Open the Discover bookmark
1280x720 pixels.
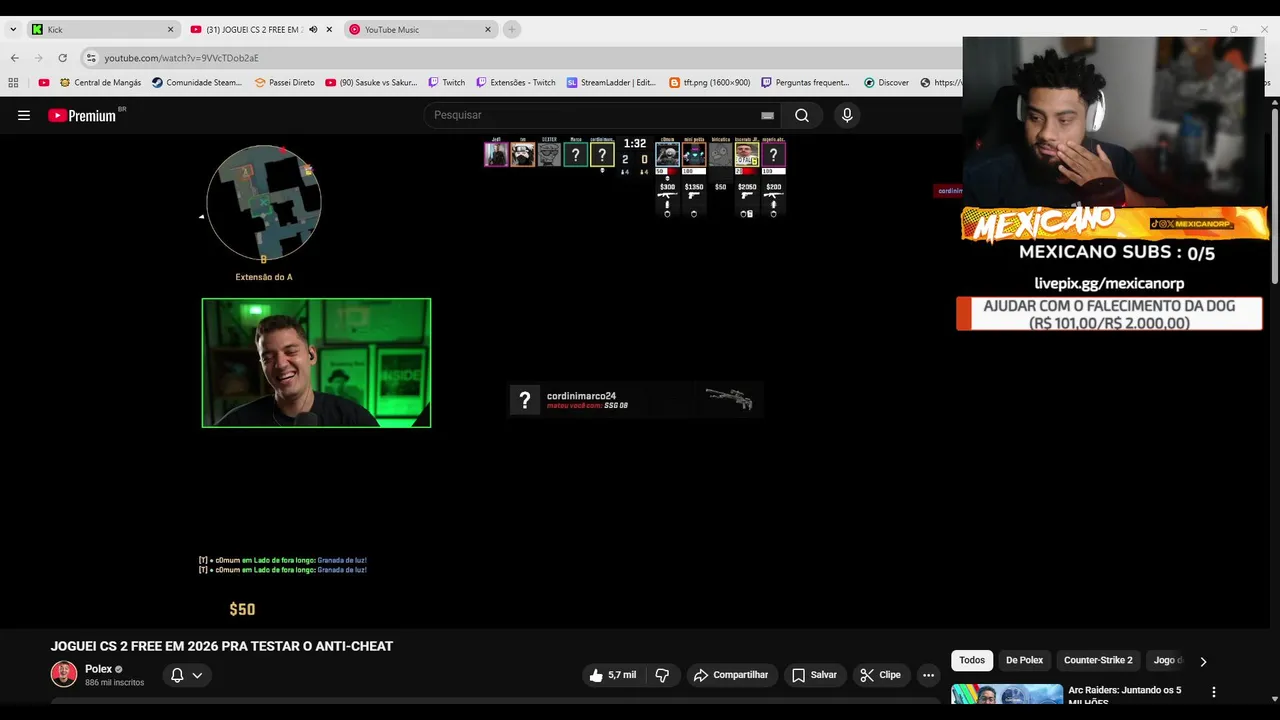pos(886,83)
